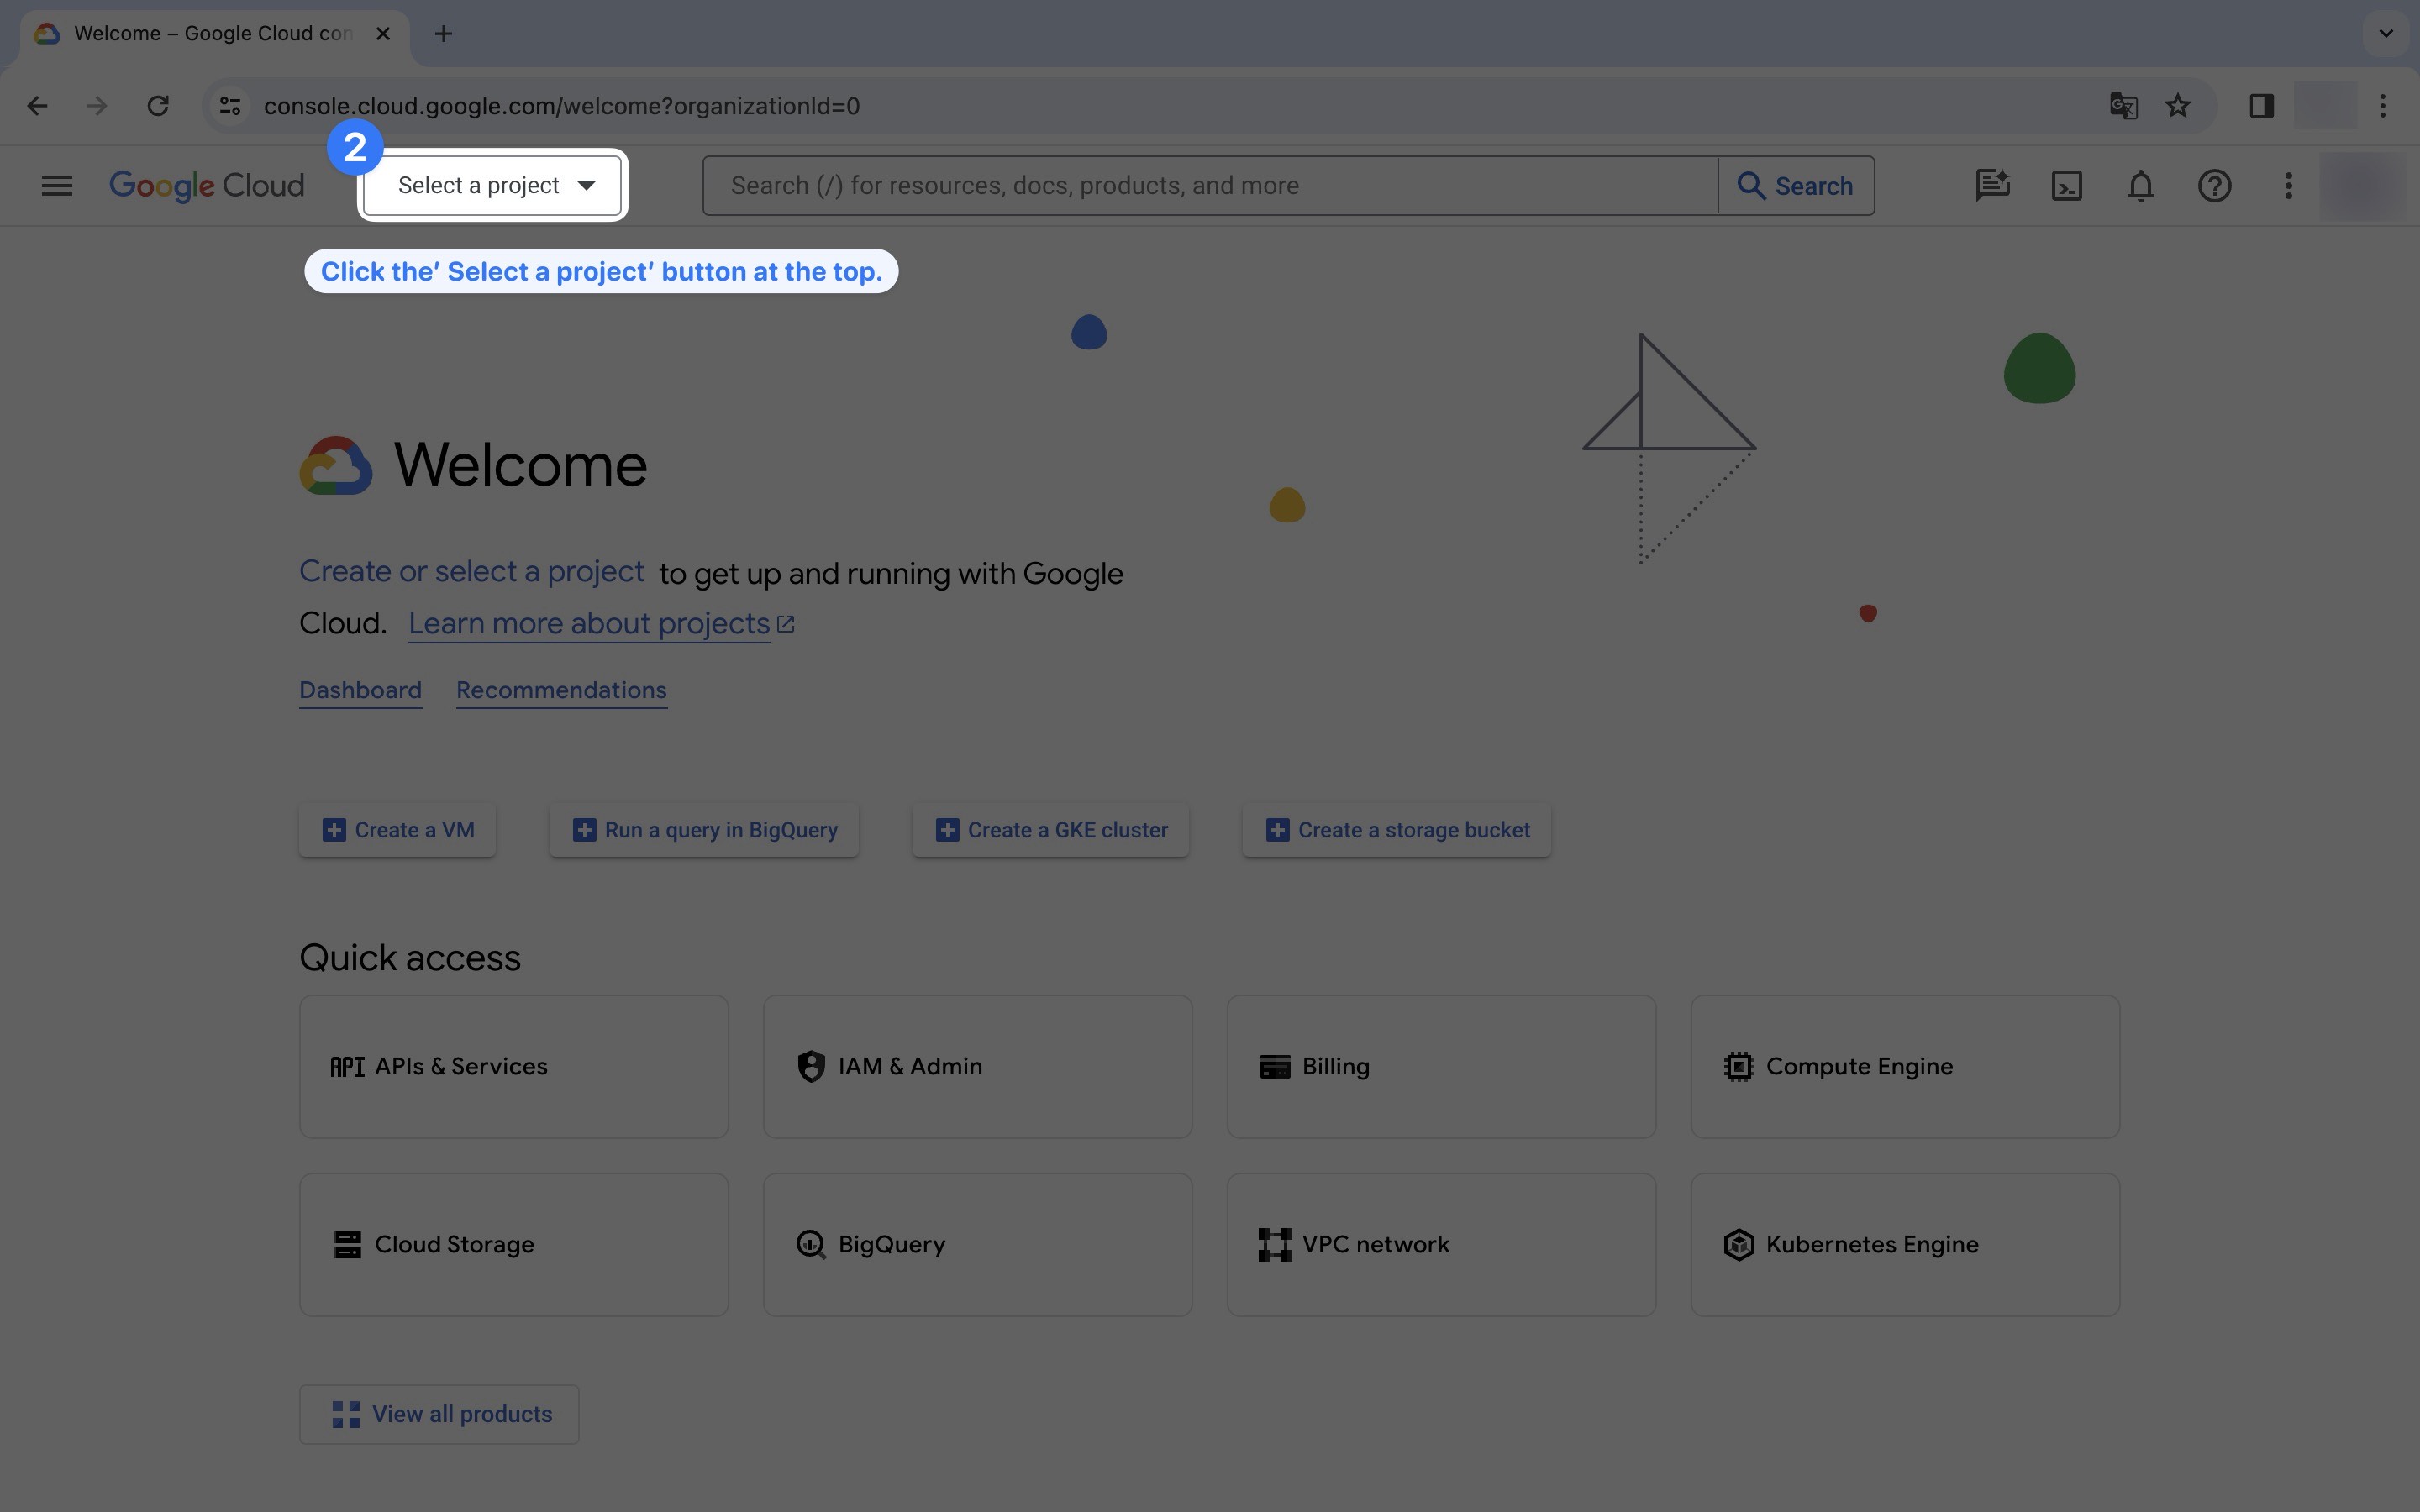Click the search resources input field
Viewport: 2420px width, 1512px height.
[x=1210, y=186]
